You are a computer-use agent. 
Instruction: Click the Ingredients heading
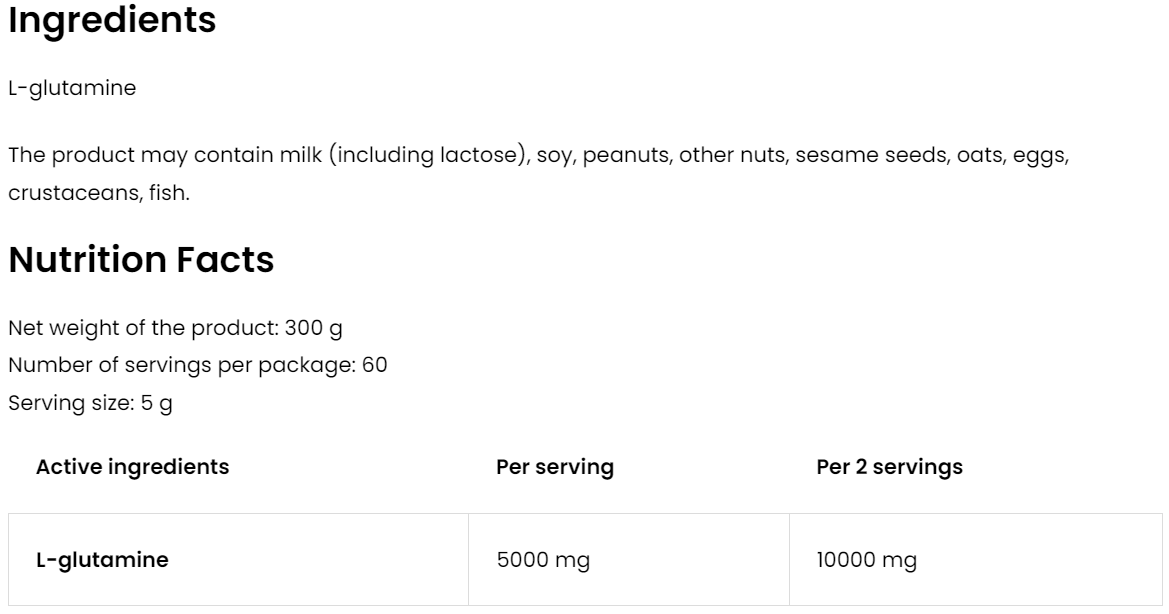tap(112, 21)
